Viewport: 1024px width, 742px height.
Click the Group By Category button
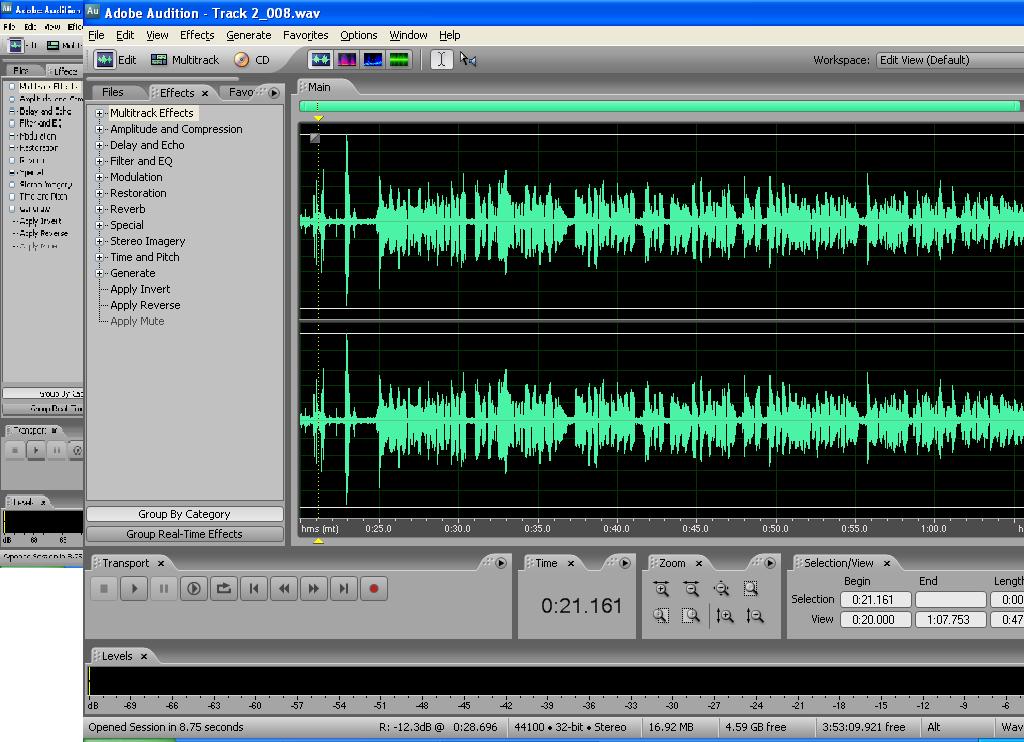[x=184, y=514]
